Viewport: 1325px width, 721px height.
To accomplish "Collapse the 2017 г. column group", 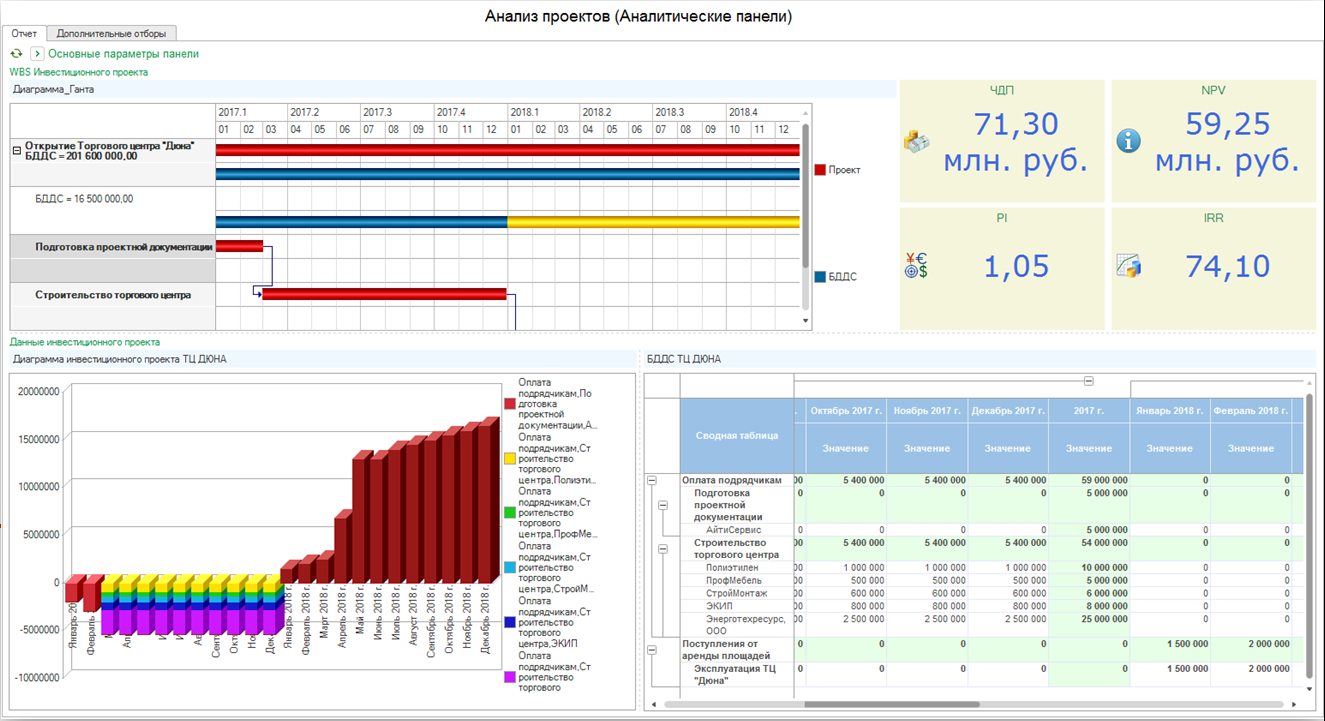I will (1089, 381).
